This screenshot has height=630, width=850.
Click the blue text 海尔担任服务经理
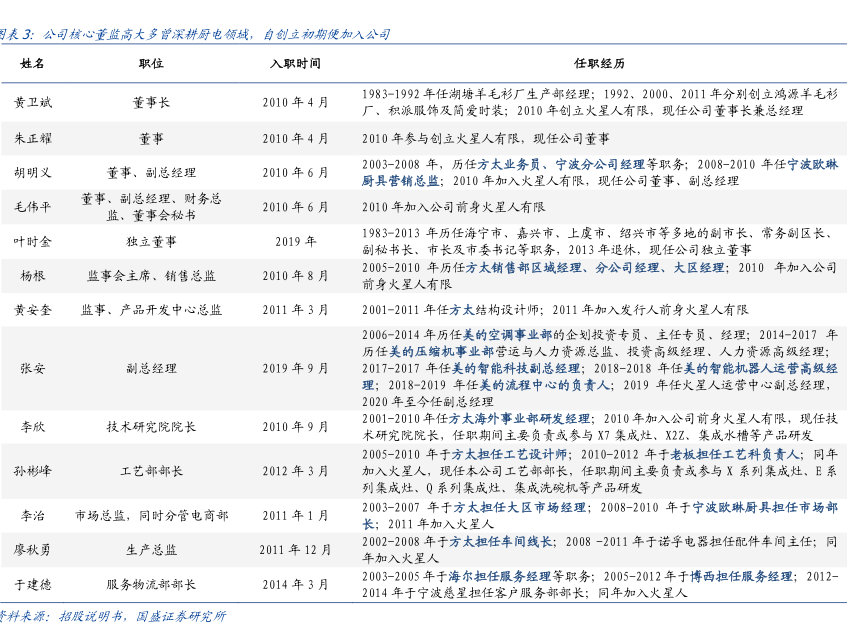[500, 576]
